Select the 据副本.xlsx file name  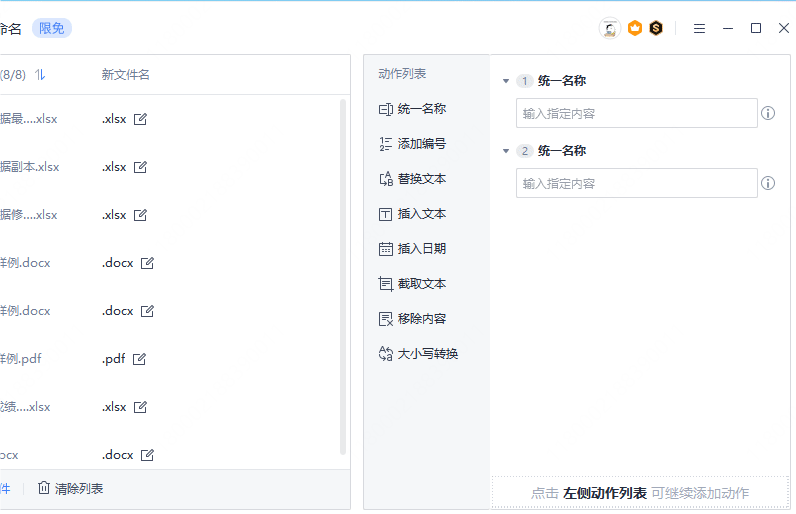click(x=29, y=167)
